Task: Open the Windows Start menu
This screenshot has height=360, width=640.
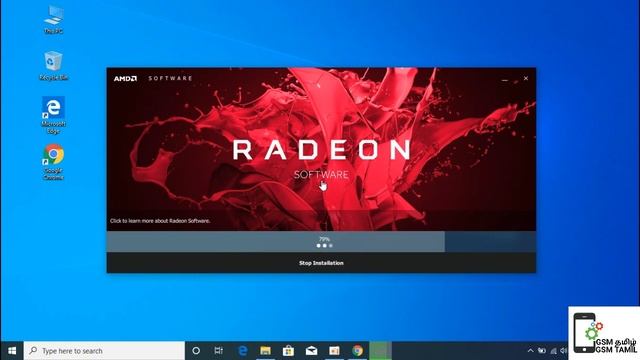Action: (x=12, y=351)
